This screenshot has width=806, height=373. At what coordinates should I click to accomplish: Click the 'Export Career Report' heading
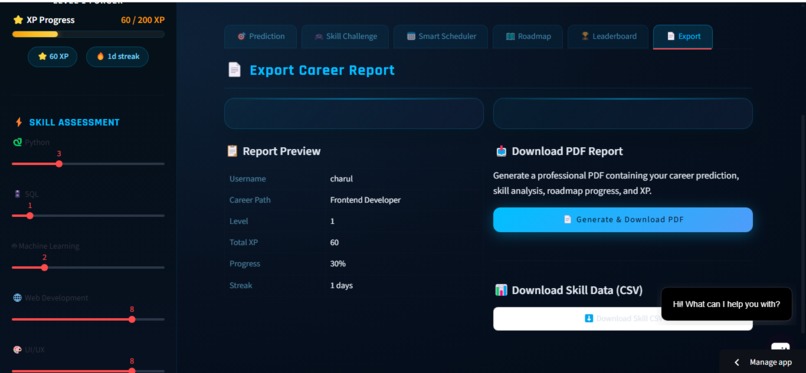(x=322, y=70)
